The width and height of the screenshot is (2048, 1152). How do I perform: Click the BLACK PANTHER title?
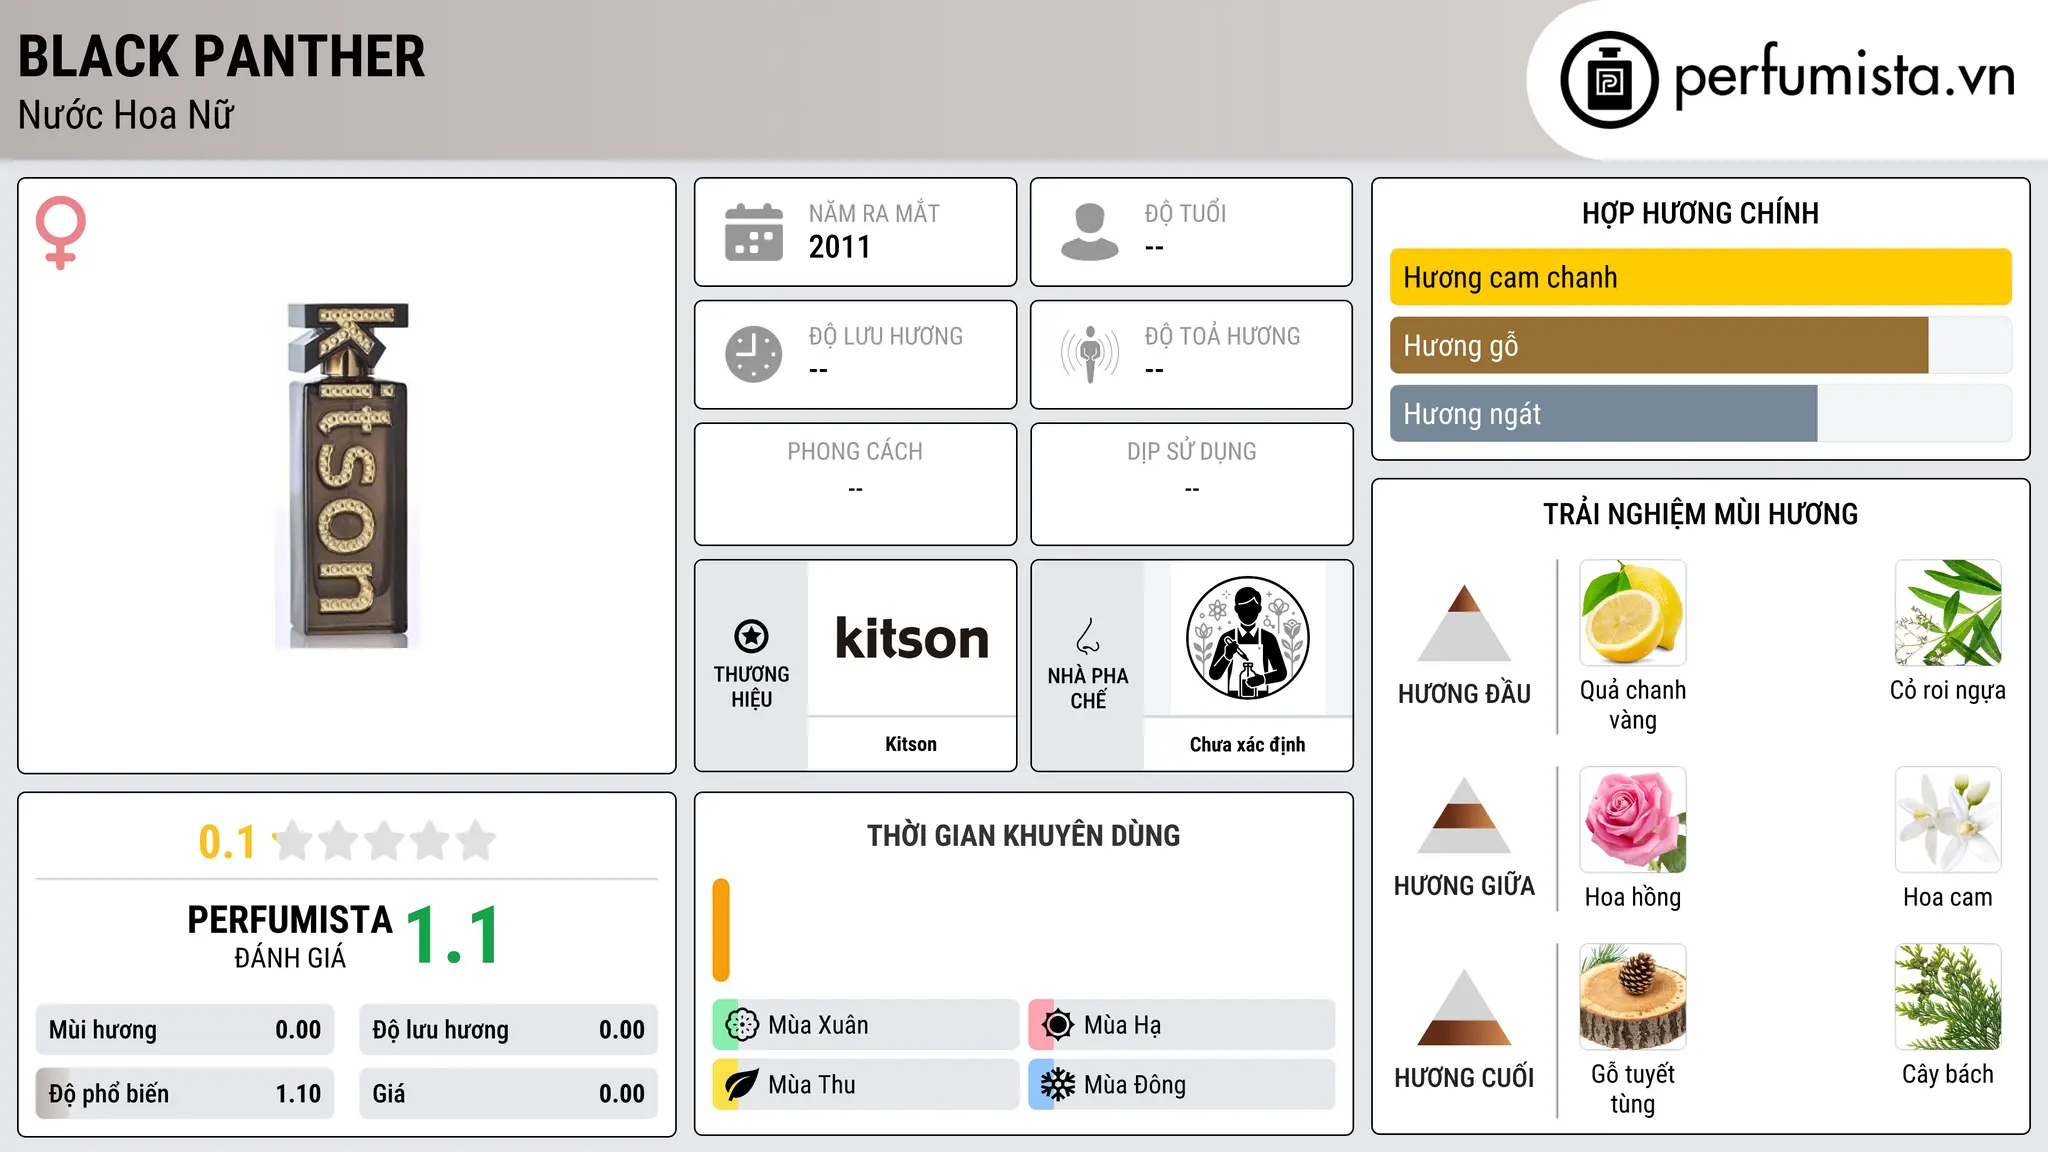tap(221, 56)
